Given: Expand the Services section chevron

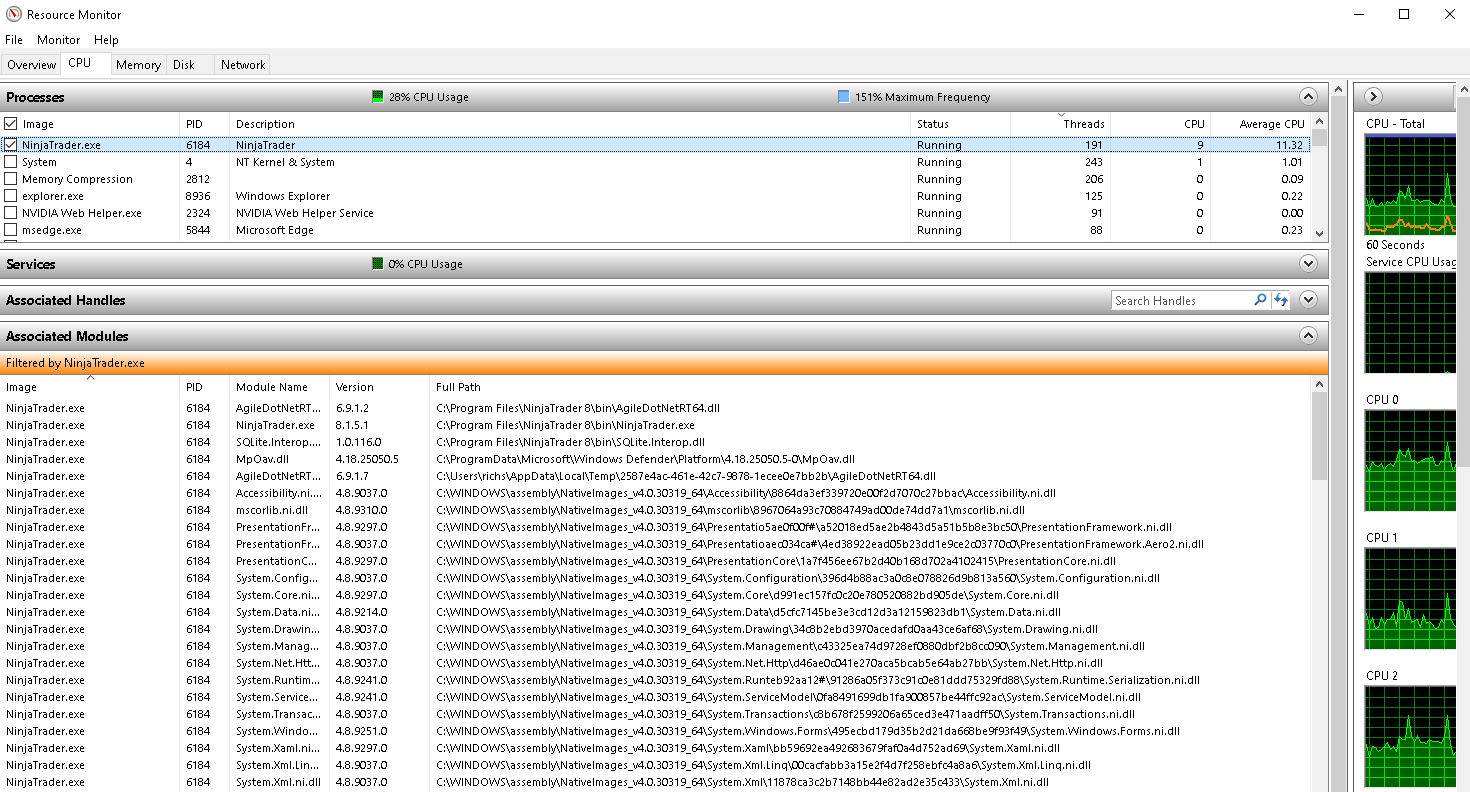Looking at the screenshot, I should pyautogui.click(x=1308, y=264).
